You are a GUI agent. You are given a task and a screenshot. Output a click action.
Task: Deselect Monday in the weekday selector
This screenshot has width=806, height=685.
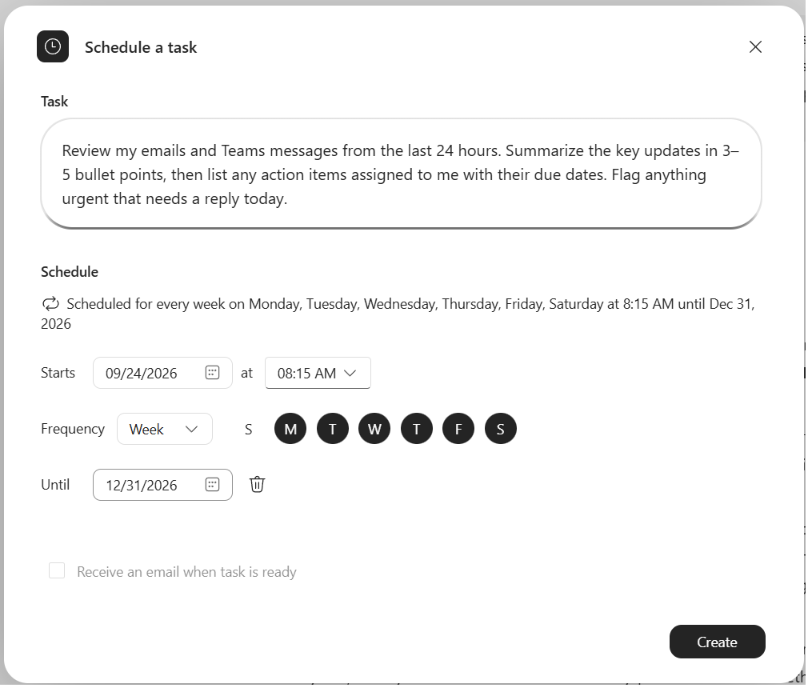[290, 429]
